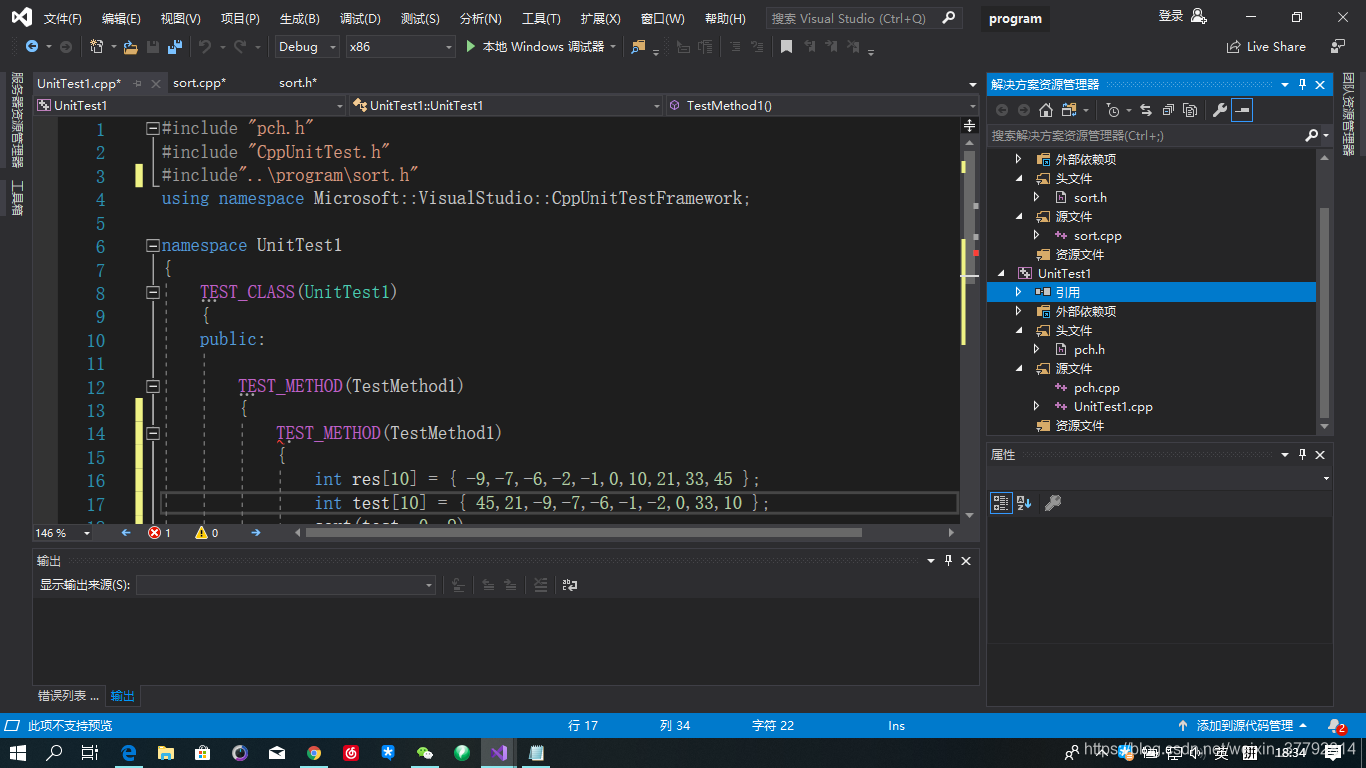Screen dimensions: 1366x768
Task: Switch between solution and folder views
Action: coord(1069,110)
